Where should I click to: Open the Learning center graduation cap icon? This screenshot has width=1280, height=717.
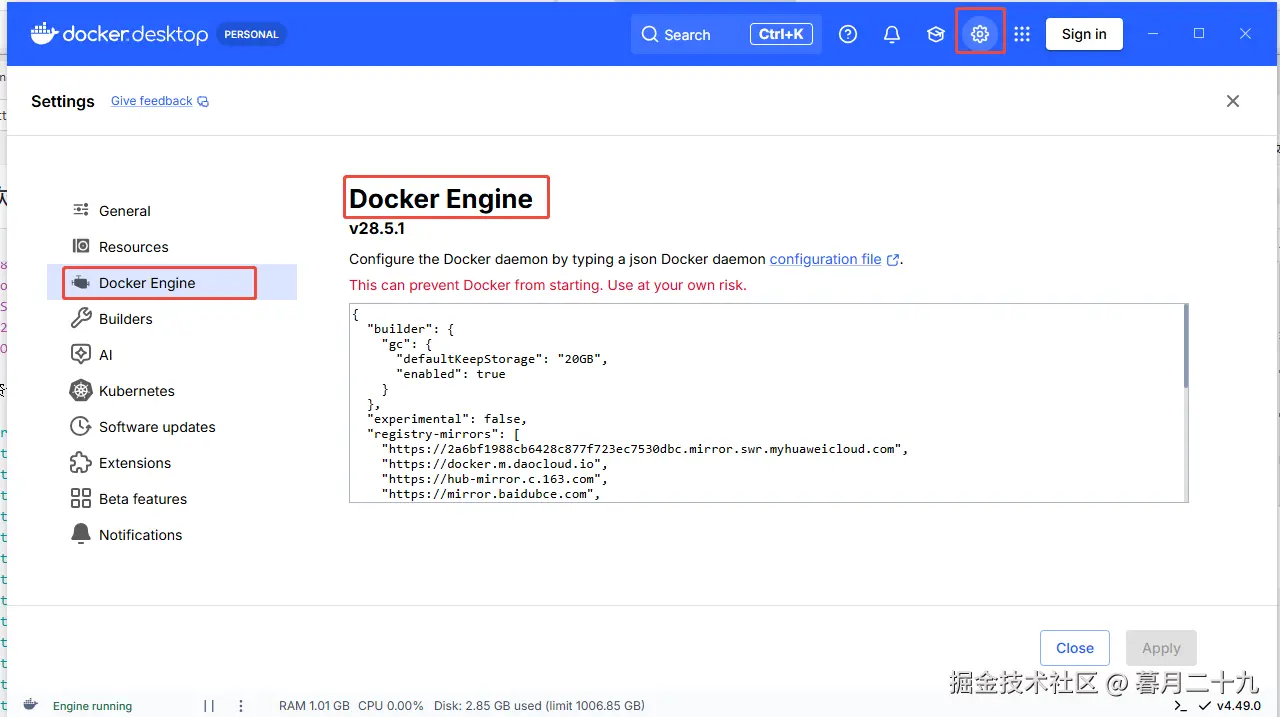pyautogui.click(x=936, y=34)
